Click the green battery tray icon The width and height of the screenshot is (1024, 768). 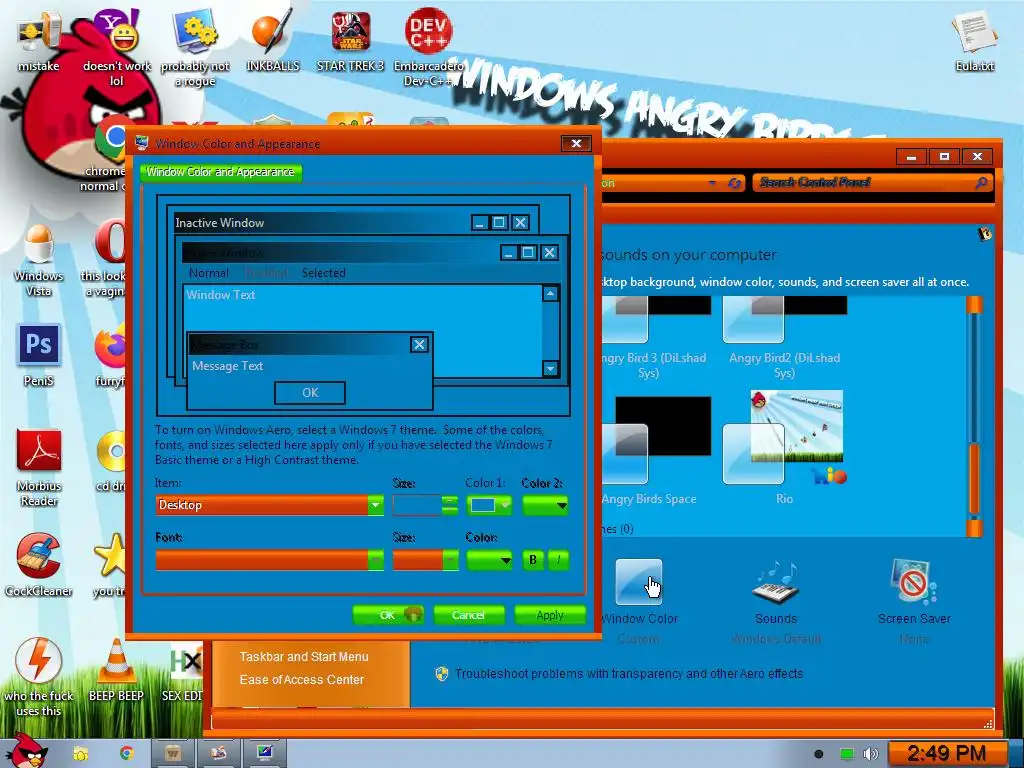coord(846,754)
